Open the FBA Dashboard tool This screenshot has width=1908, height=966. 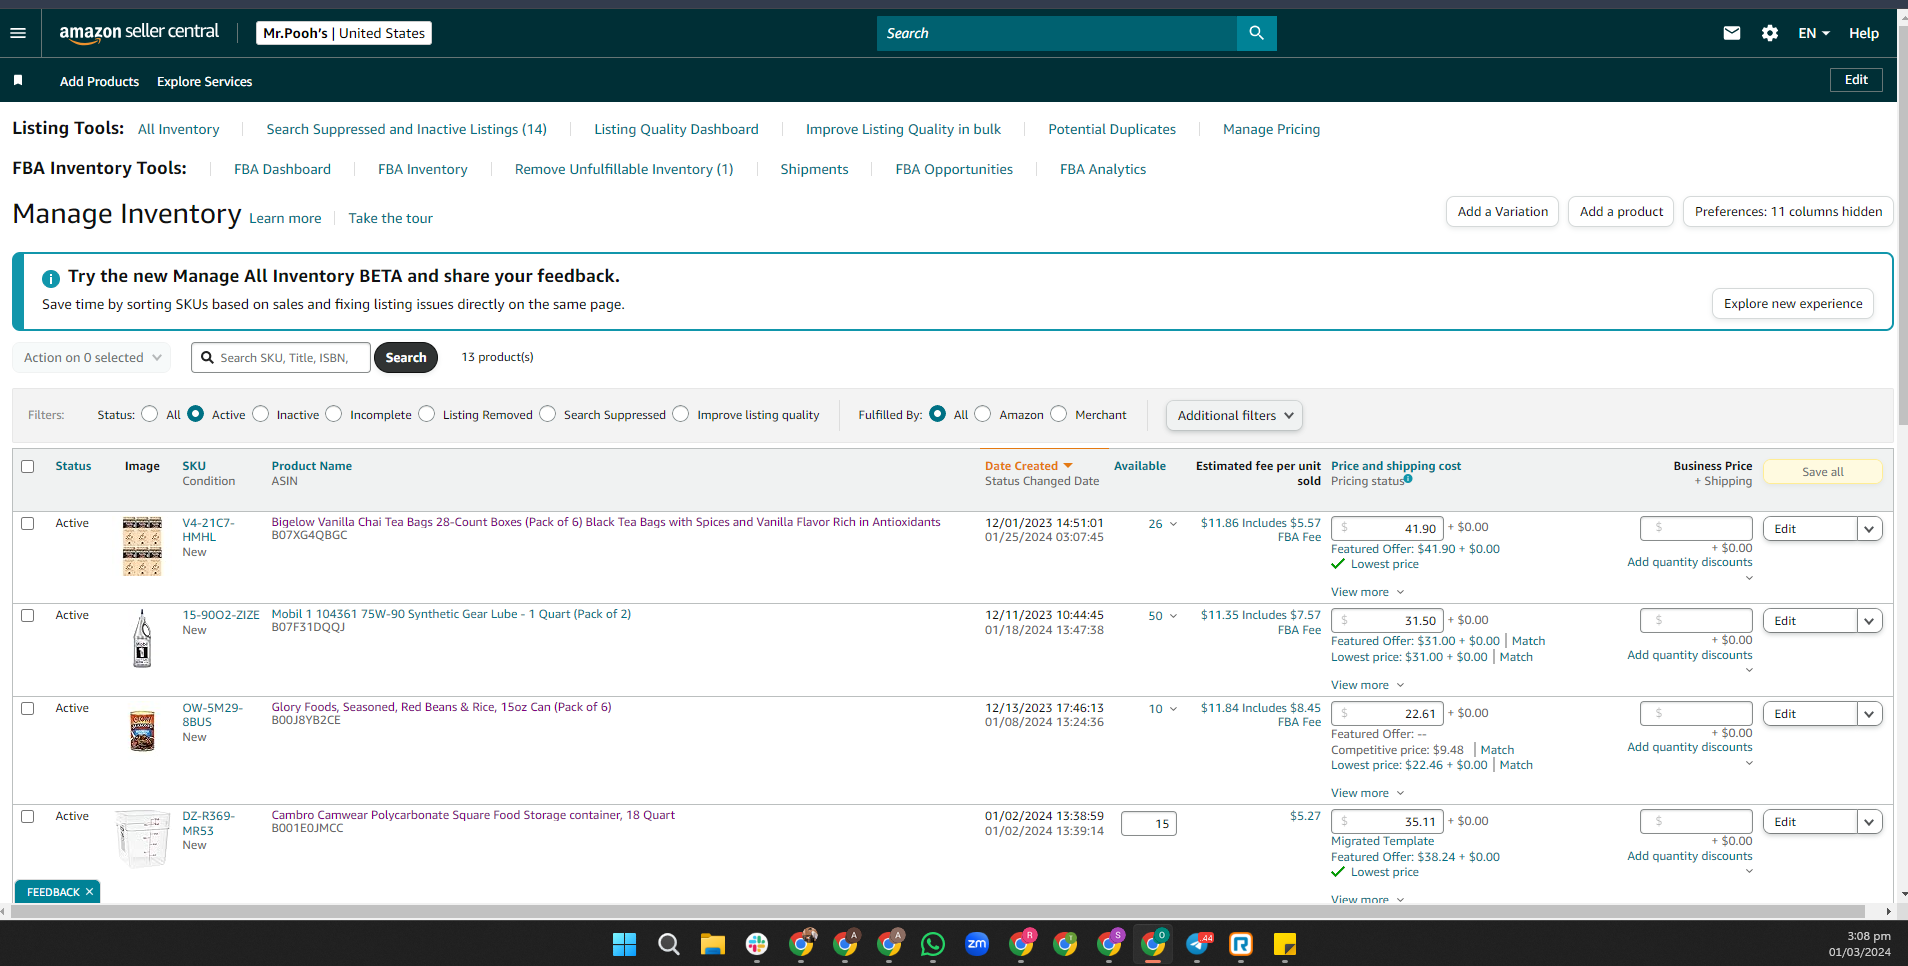click(x=282, y=169)
